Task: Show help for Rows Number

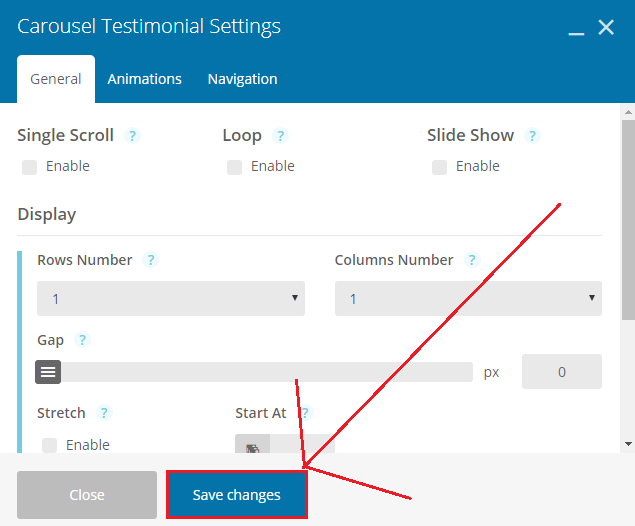Action: pyautogui.click(x=151, y=260)
